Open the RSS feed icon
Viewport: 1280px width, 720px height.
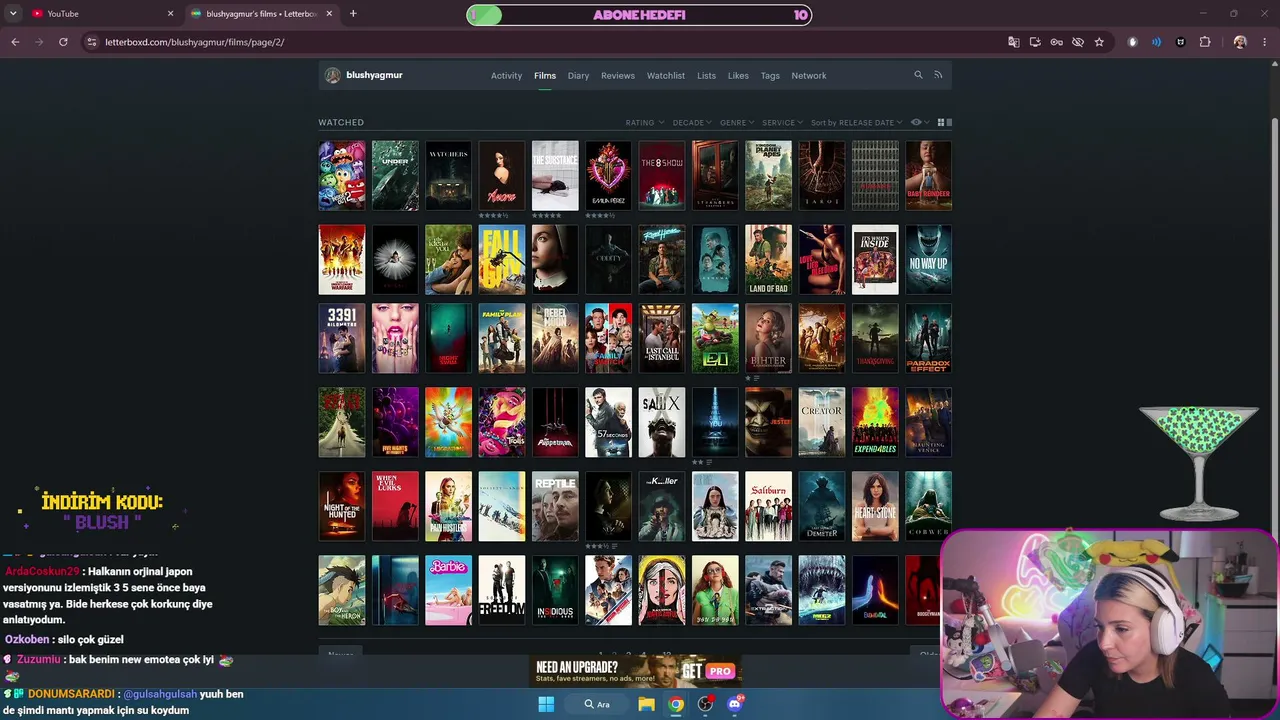938,75
